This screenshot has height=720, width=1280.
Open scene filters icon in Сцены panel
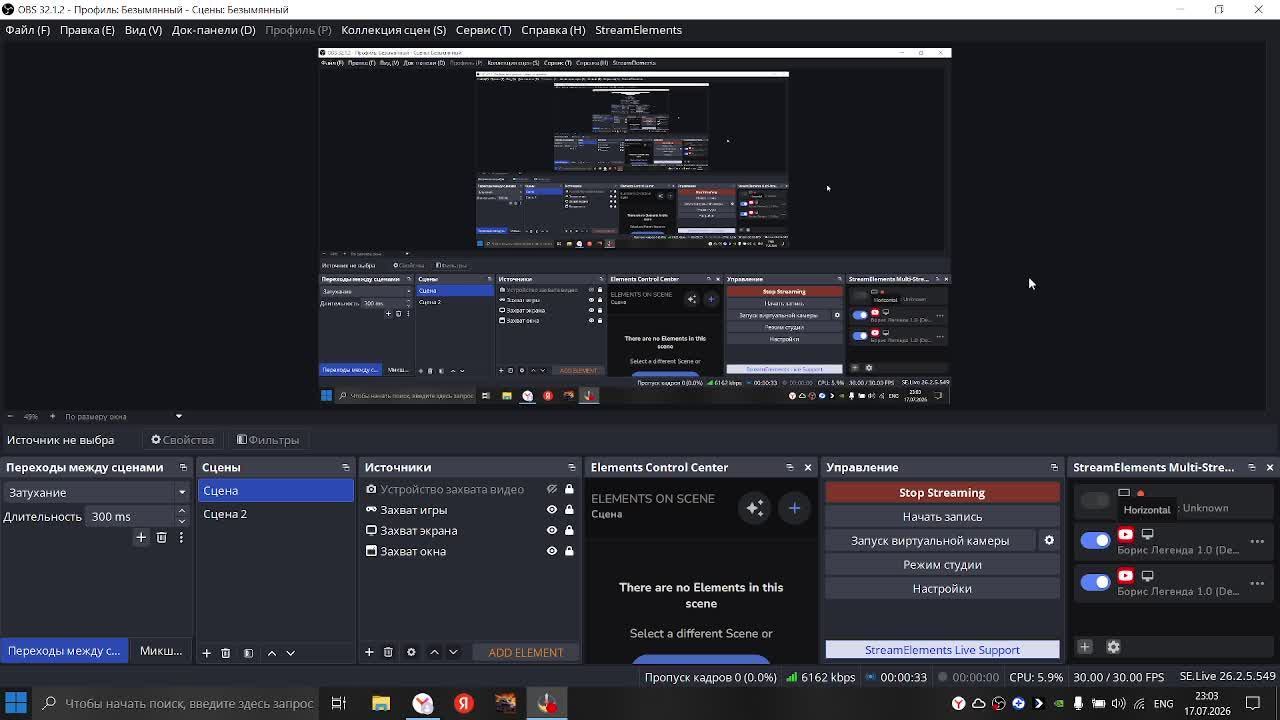click(248, 652)
